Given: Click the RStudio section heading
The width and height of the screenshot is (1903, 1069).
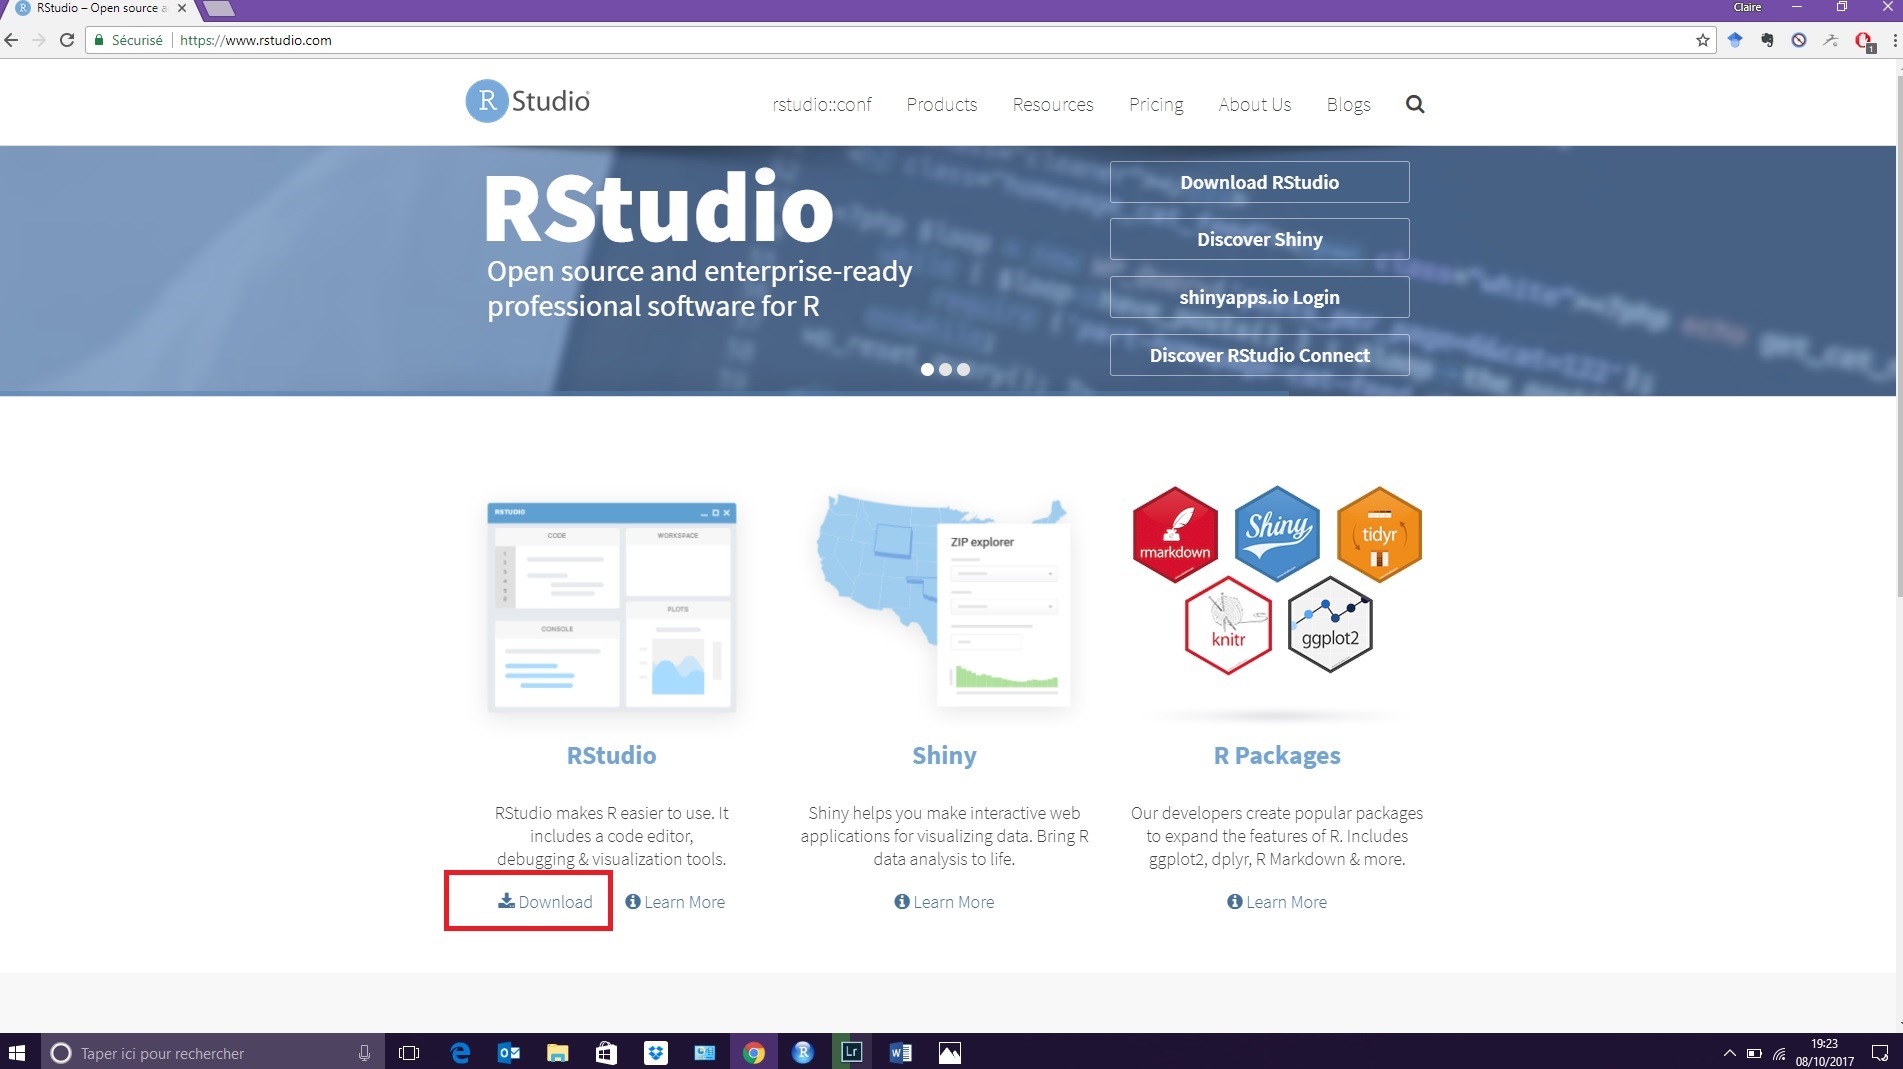Looking at the screenshot, I should click(x=611, y=755).
